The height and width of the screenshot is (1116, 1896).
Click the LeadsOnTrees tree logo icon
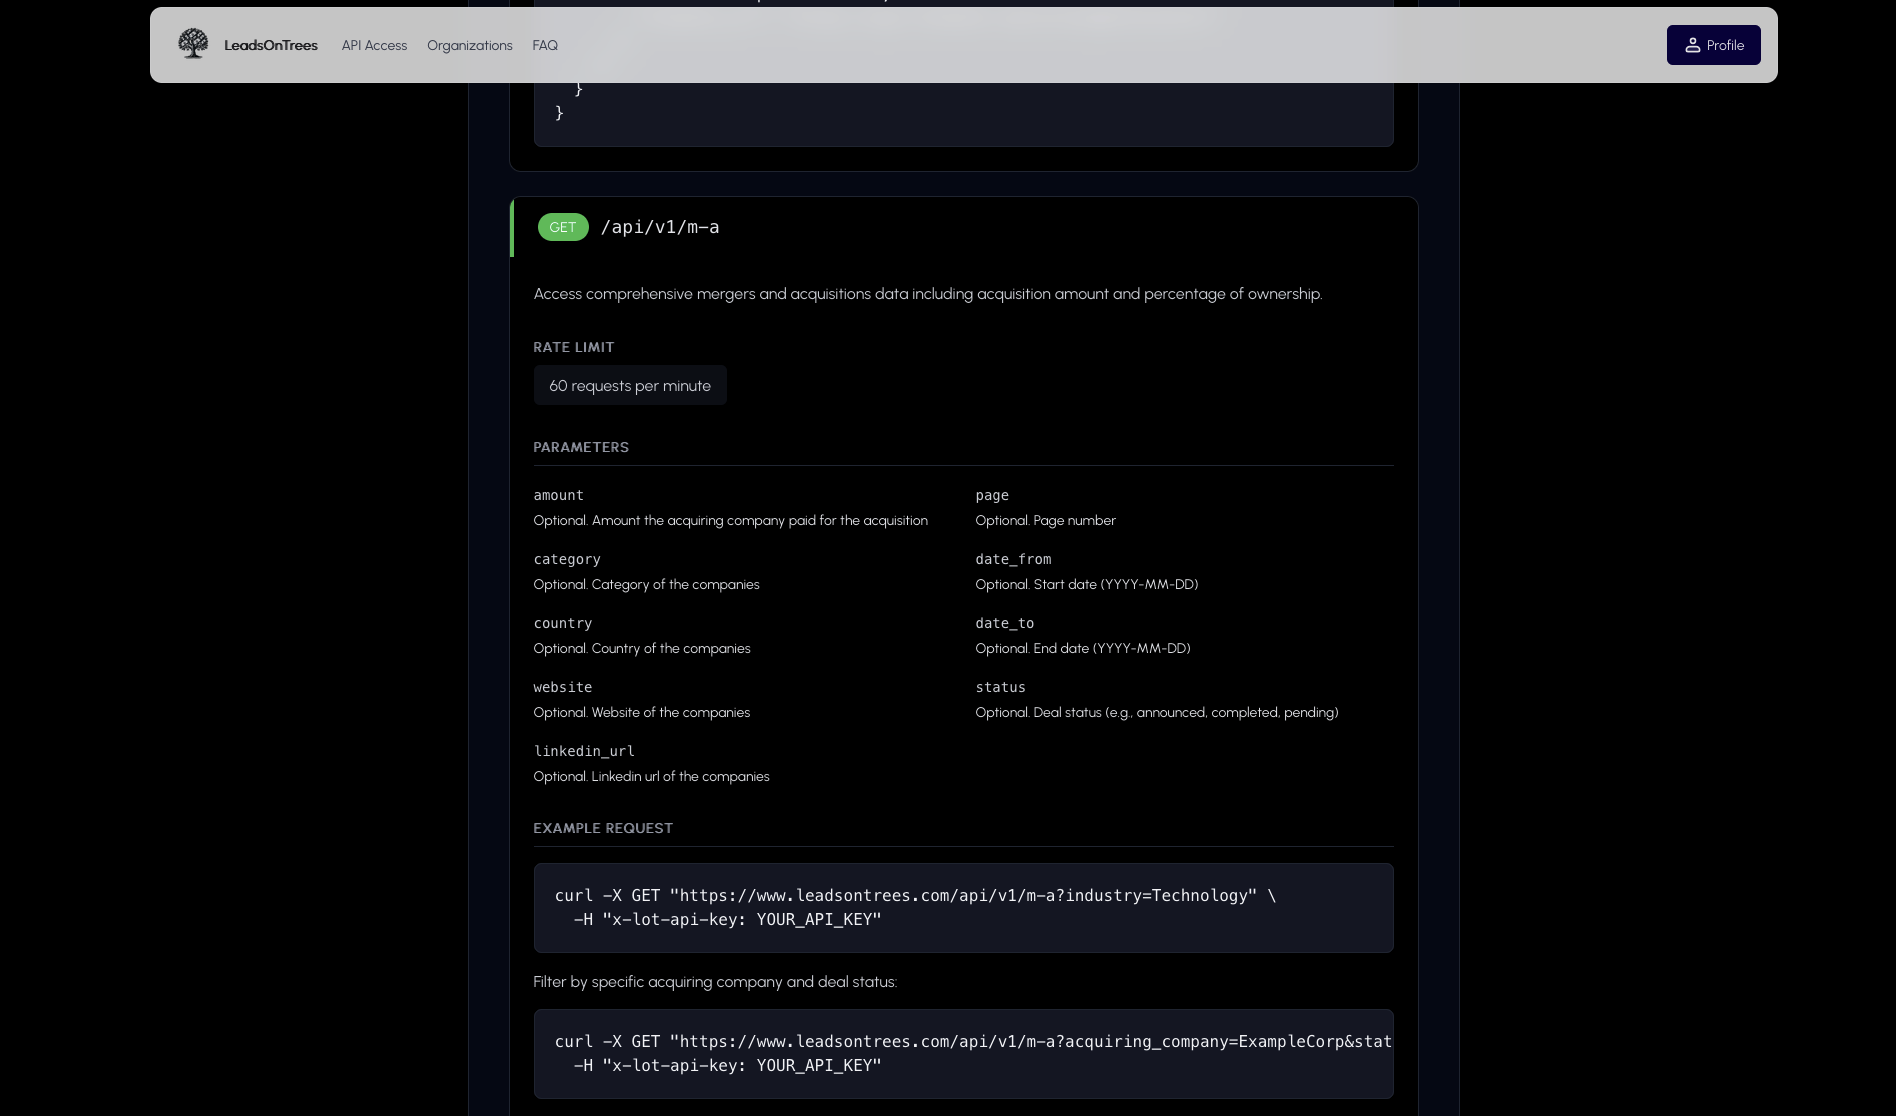coord(193,44)
